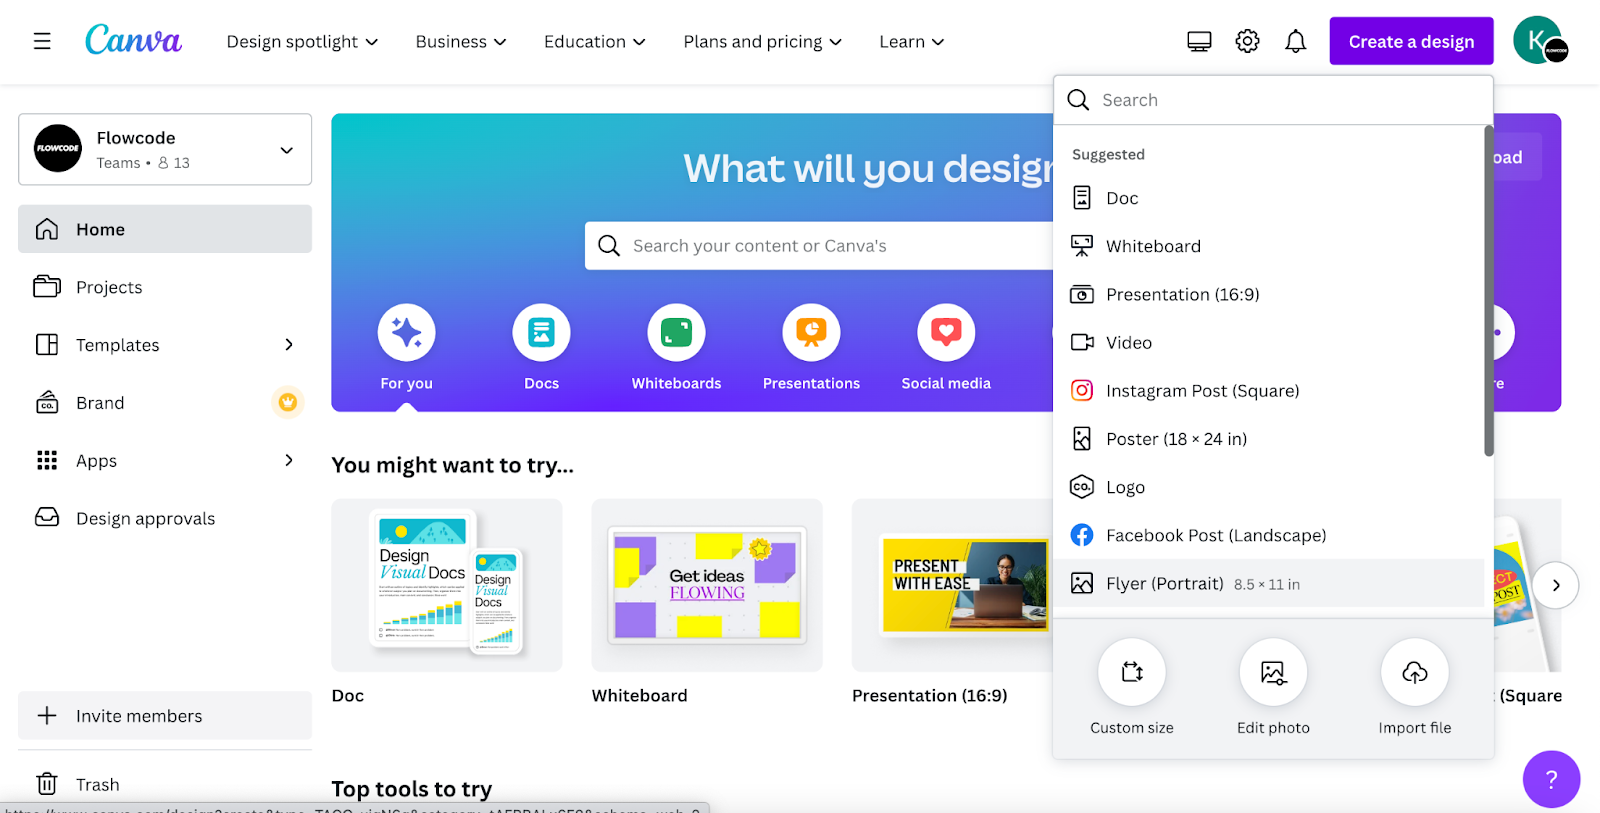
Task: Open the settings gear icon
Action: pyautogui.click(x=1247, y=41)
